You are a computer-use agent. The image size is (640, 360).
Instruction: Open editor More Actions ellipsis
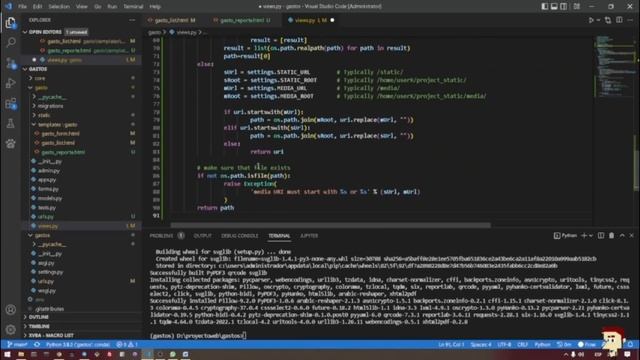coord(631,20)
